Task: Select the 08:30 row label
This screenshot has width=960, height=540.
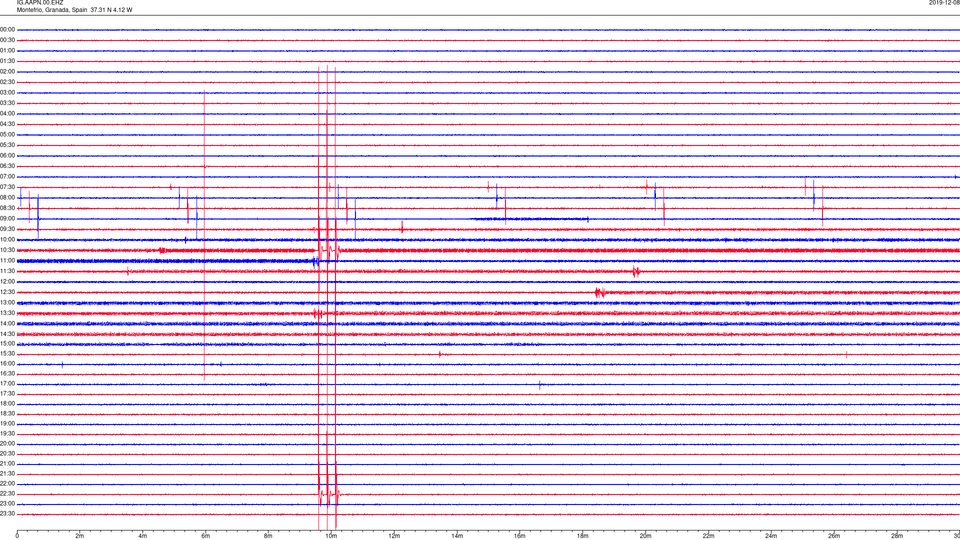Action: point(7,208)
